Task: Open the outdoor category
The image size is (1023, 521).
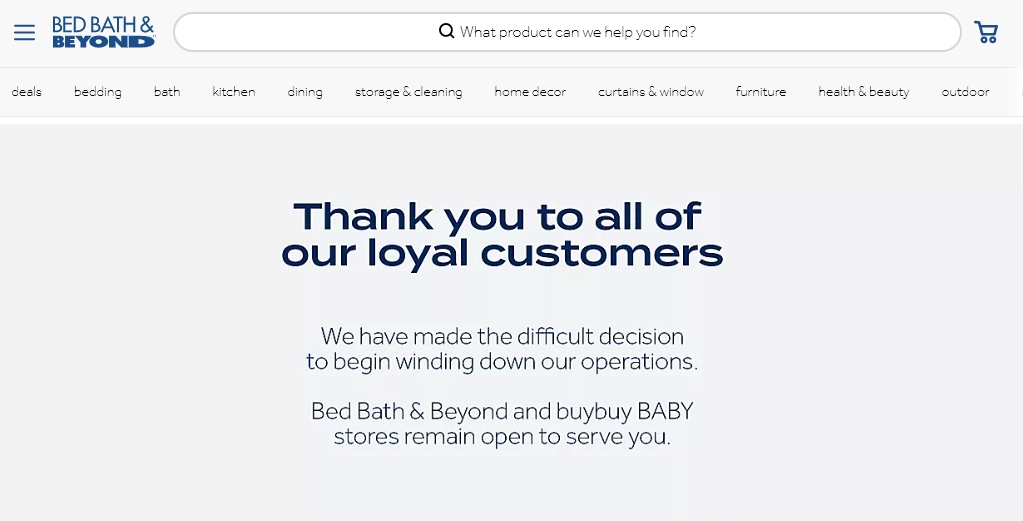Action: click(965, 92)
